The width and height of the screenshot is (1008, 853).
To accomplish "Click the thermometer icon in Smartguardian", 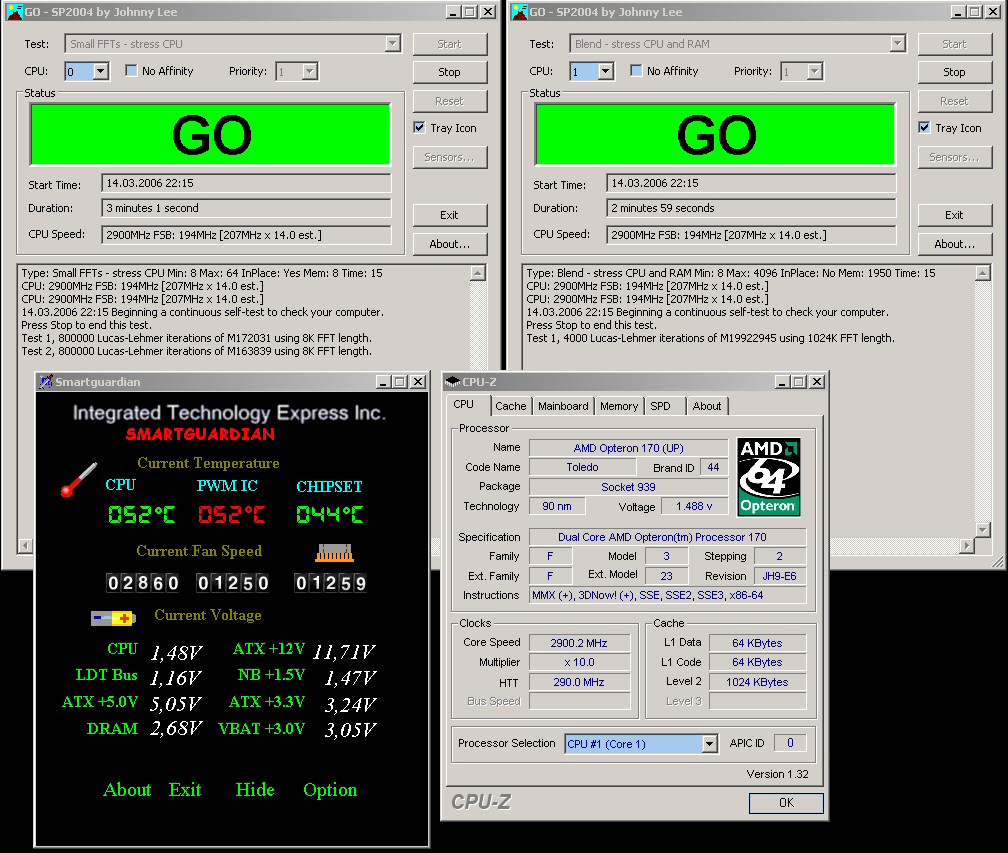I will pos(78,480).
